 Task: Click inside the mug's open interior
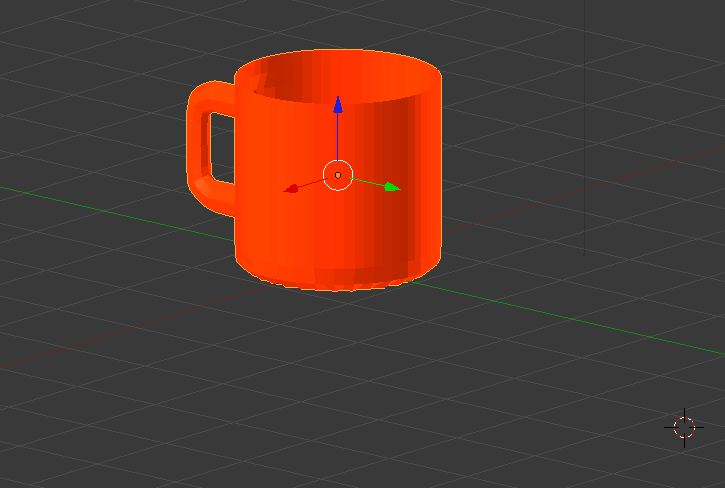point(342,76)
